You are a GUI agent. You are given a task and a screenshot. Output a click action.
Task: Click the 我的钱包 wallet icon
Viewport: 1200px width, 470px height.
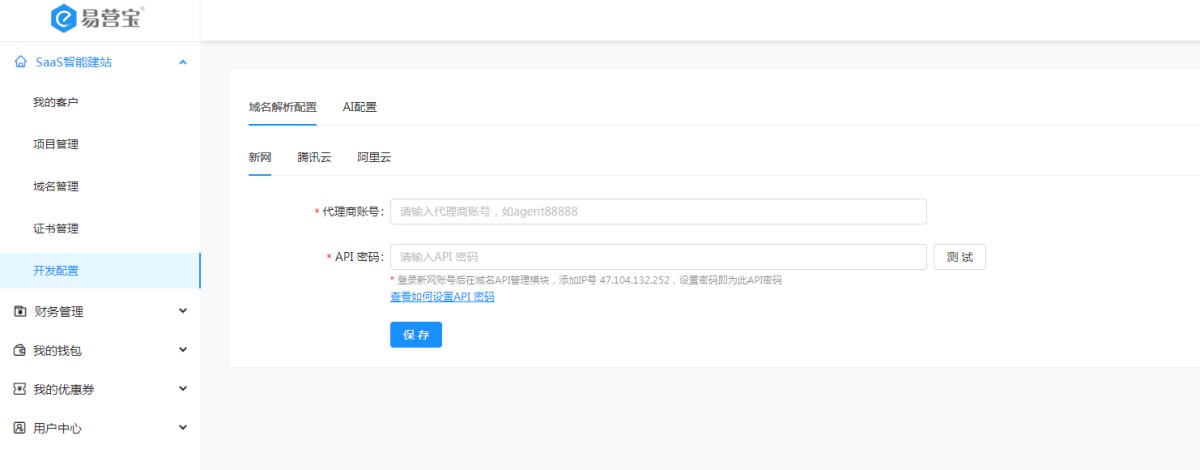pyautogui.click(x=19, y=350)
